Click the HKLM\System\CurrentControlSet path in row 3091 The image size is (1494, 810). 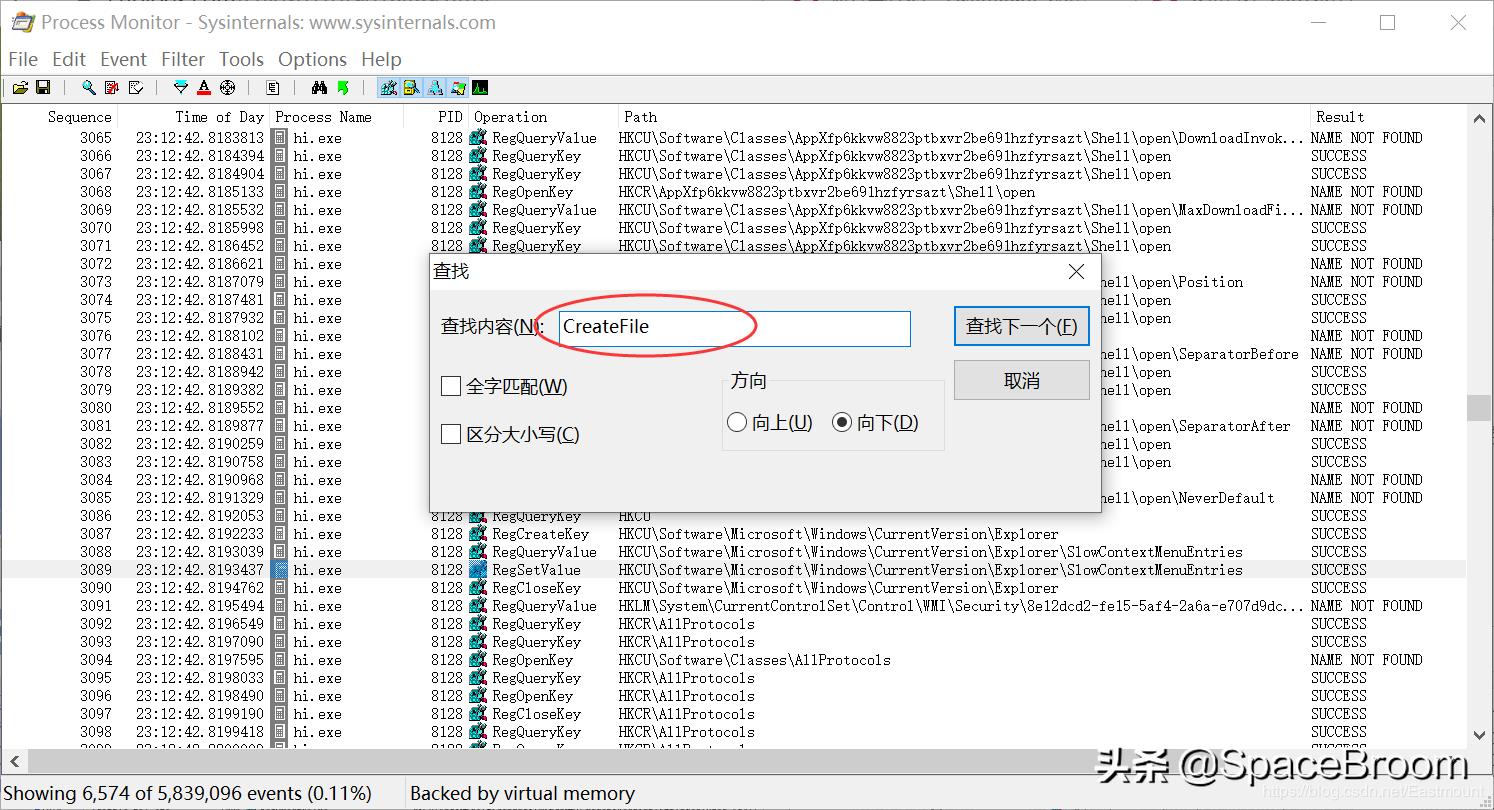click(961, 606)
